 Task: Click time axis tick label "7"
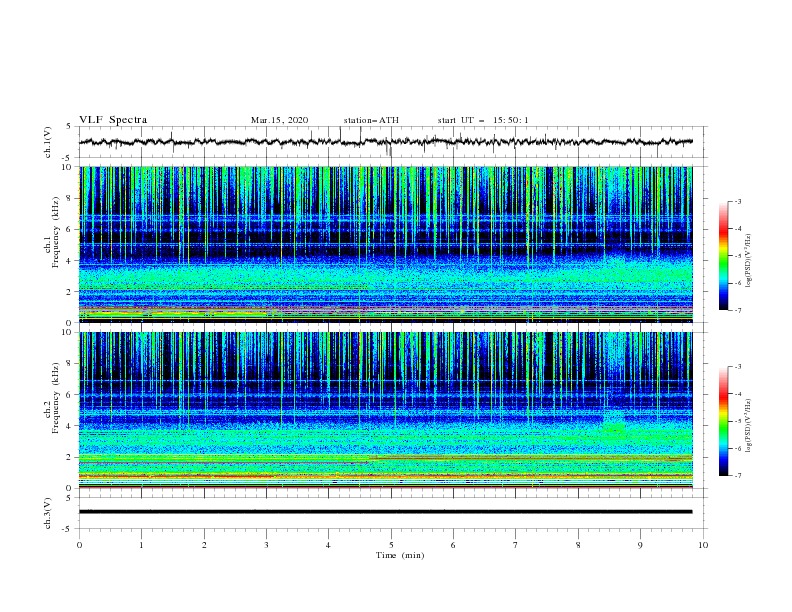point(516,545)
